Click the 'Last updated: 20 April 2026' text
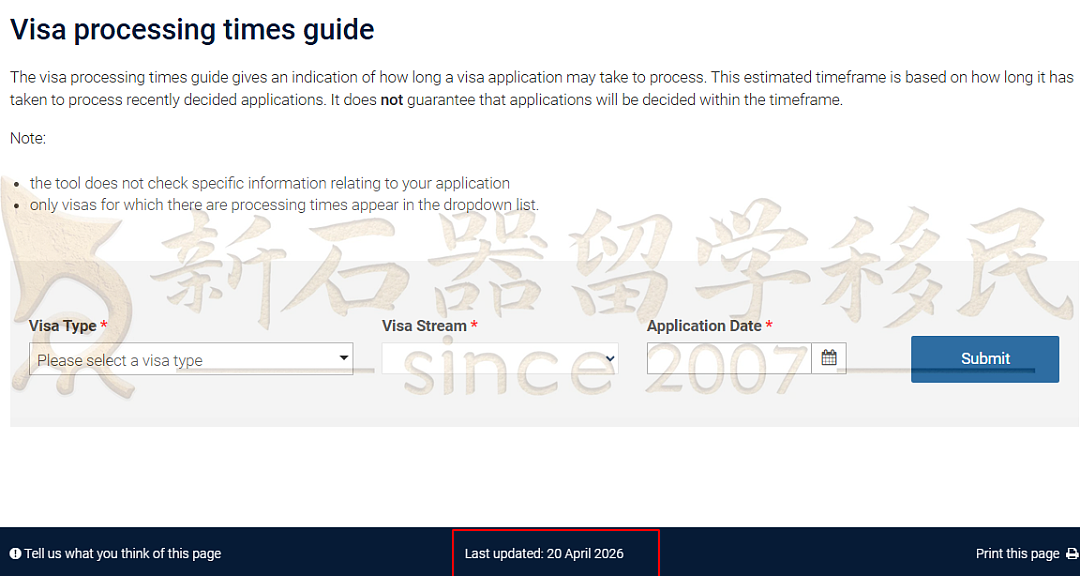This screenshot has width=1080, height=576. 544,553
